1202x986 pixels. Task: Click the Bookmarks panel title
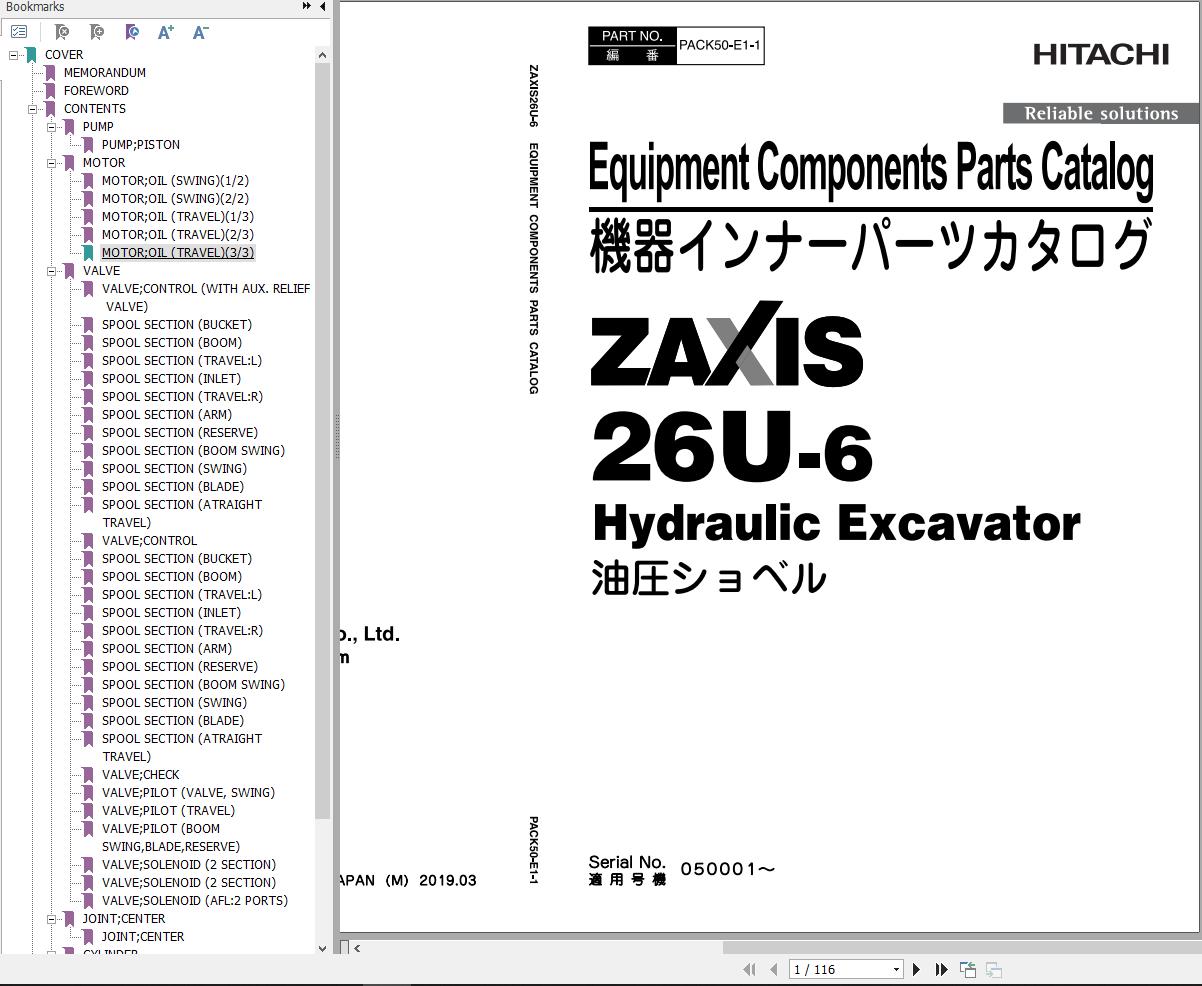[35, 7]
